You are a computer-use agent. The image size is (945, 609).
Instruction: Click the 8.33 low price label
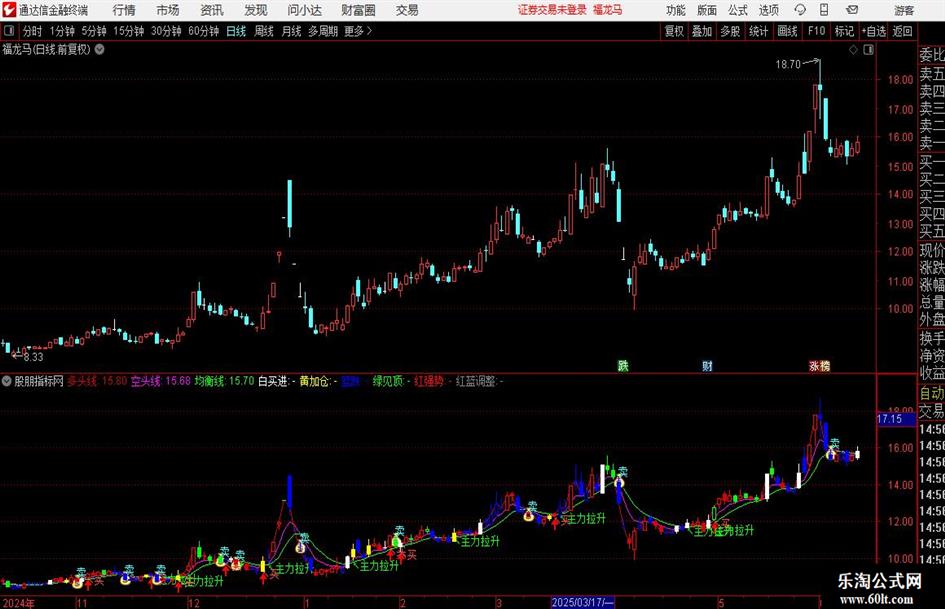(x=34, y=357)
